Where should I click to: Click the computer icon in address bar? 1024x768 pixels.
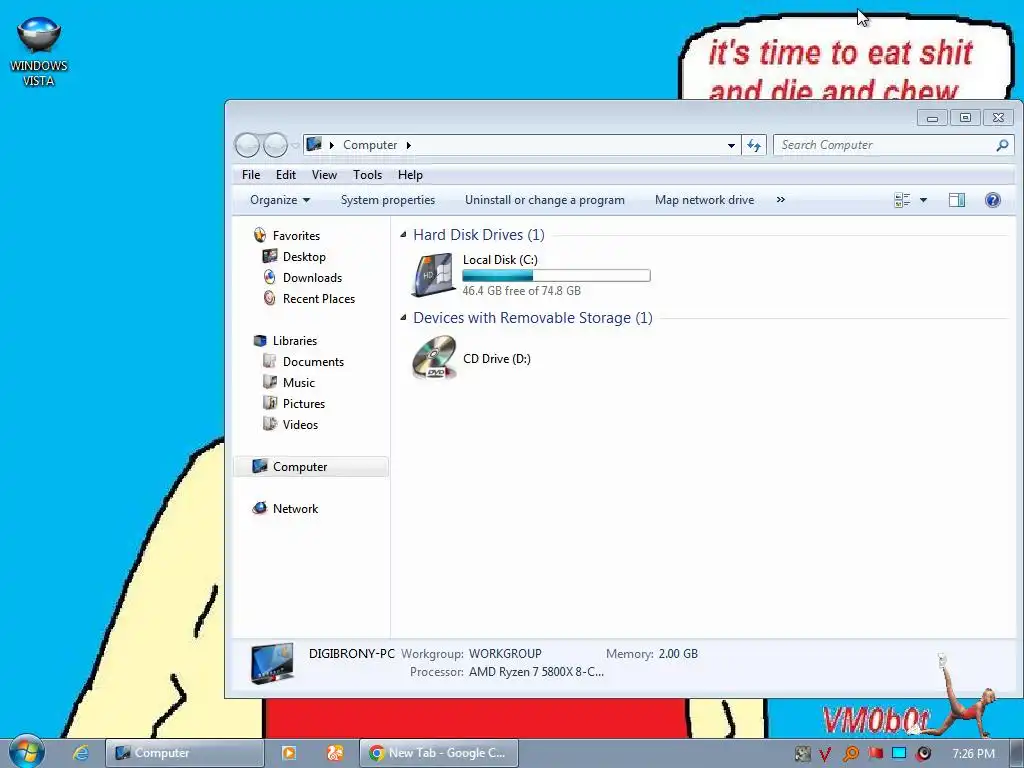click(x=314, y=144)
